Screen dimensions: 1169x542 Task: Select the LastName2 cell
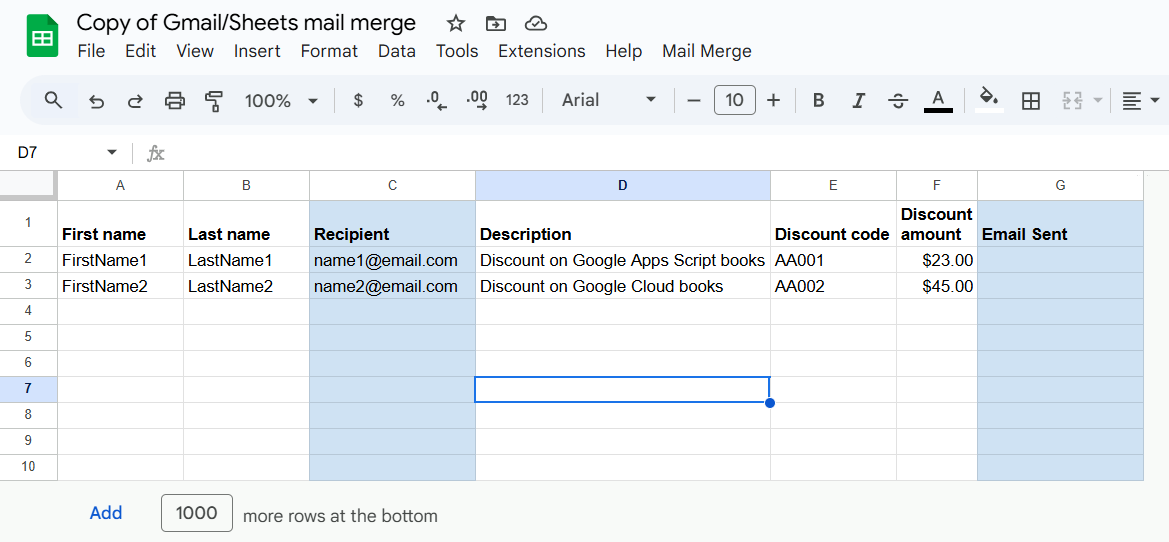(247, 286)
